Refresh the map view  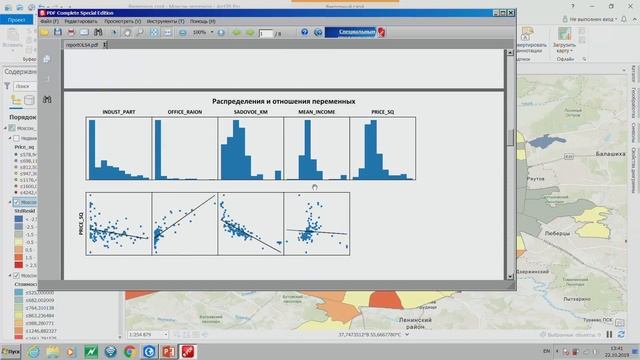[621, 334]
